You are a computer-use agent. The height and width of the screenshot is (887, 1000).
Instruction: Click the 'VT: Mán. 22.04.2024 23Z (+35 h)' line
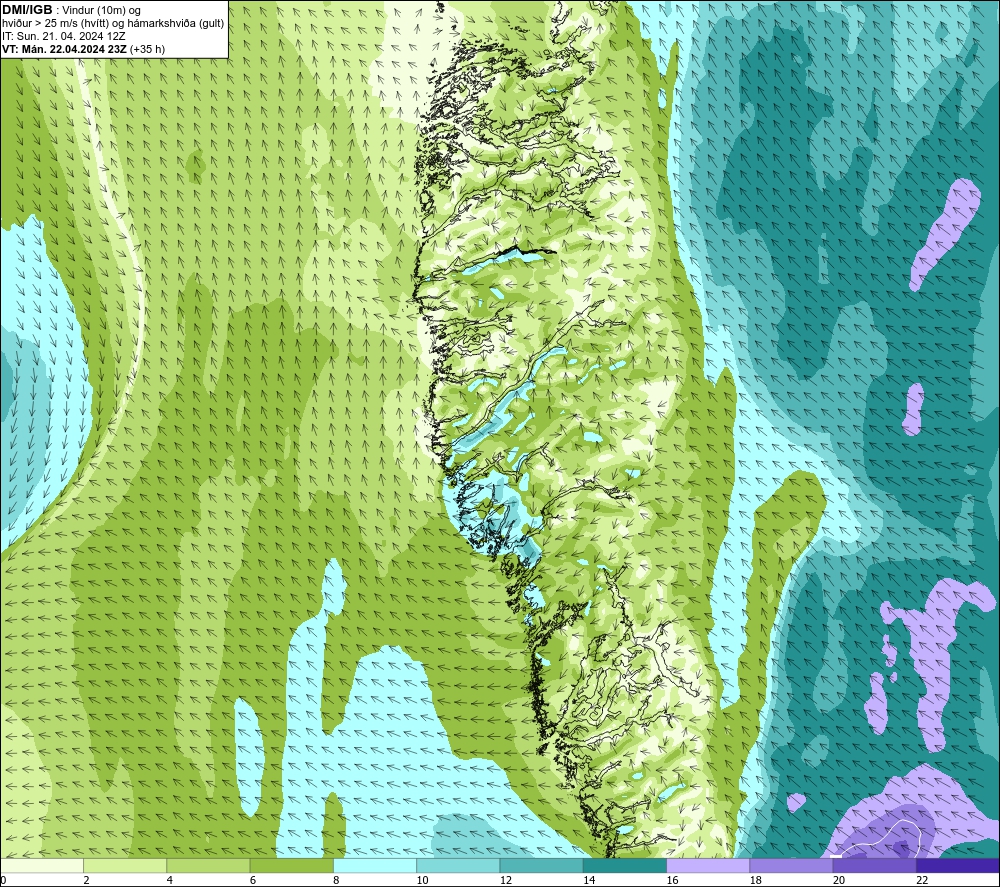click(84, 48)
